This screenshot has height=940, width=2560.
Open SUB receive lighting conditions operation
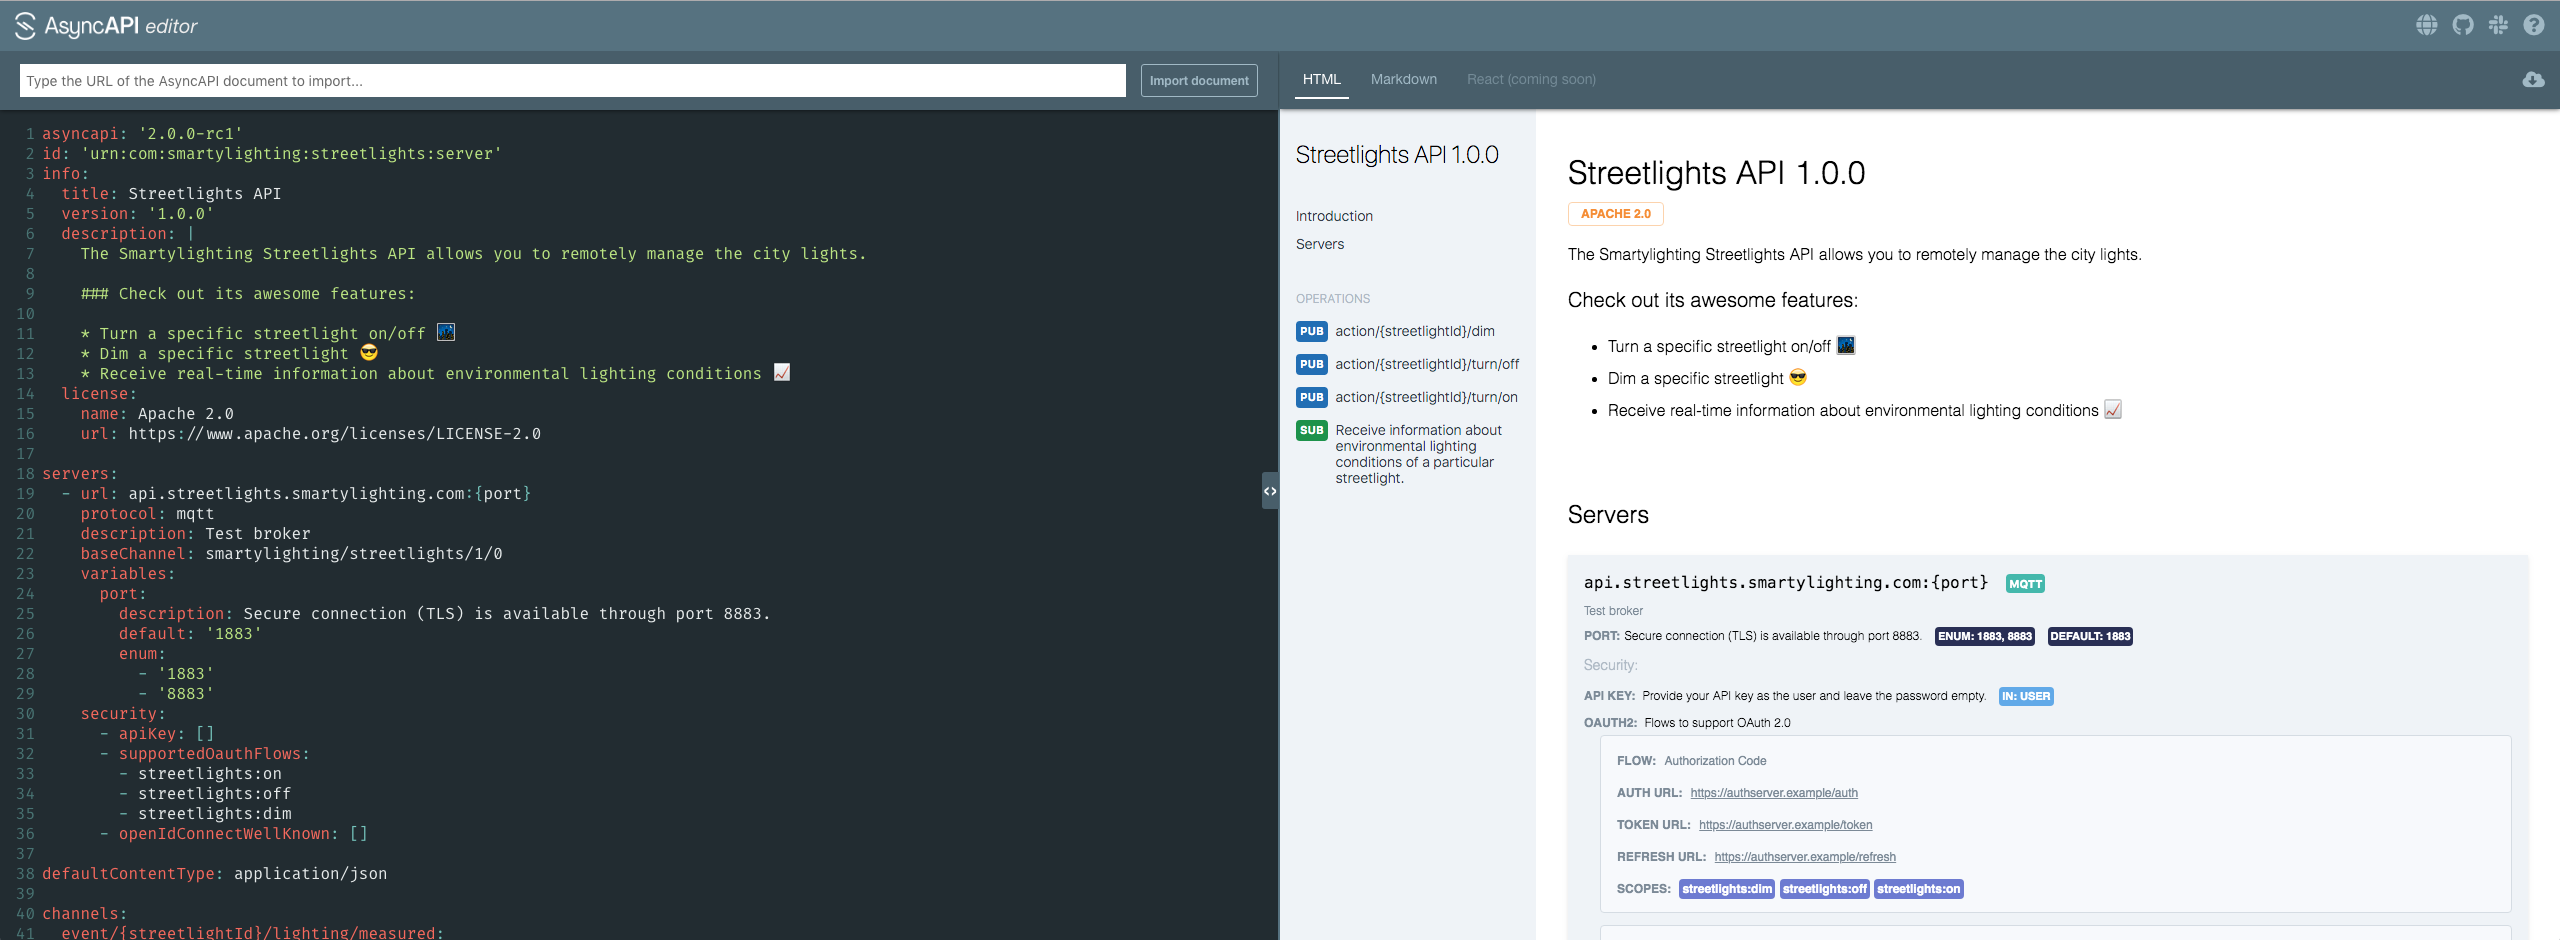pos(1399,453)
